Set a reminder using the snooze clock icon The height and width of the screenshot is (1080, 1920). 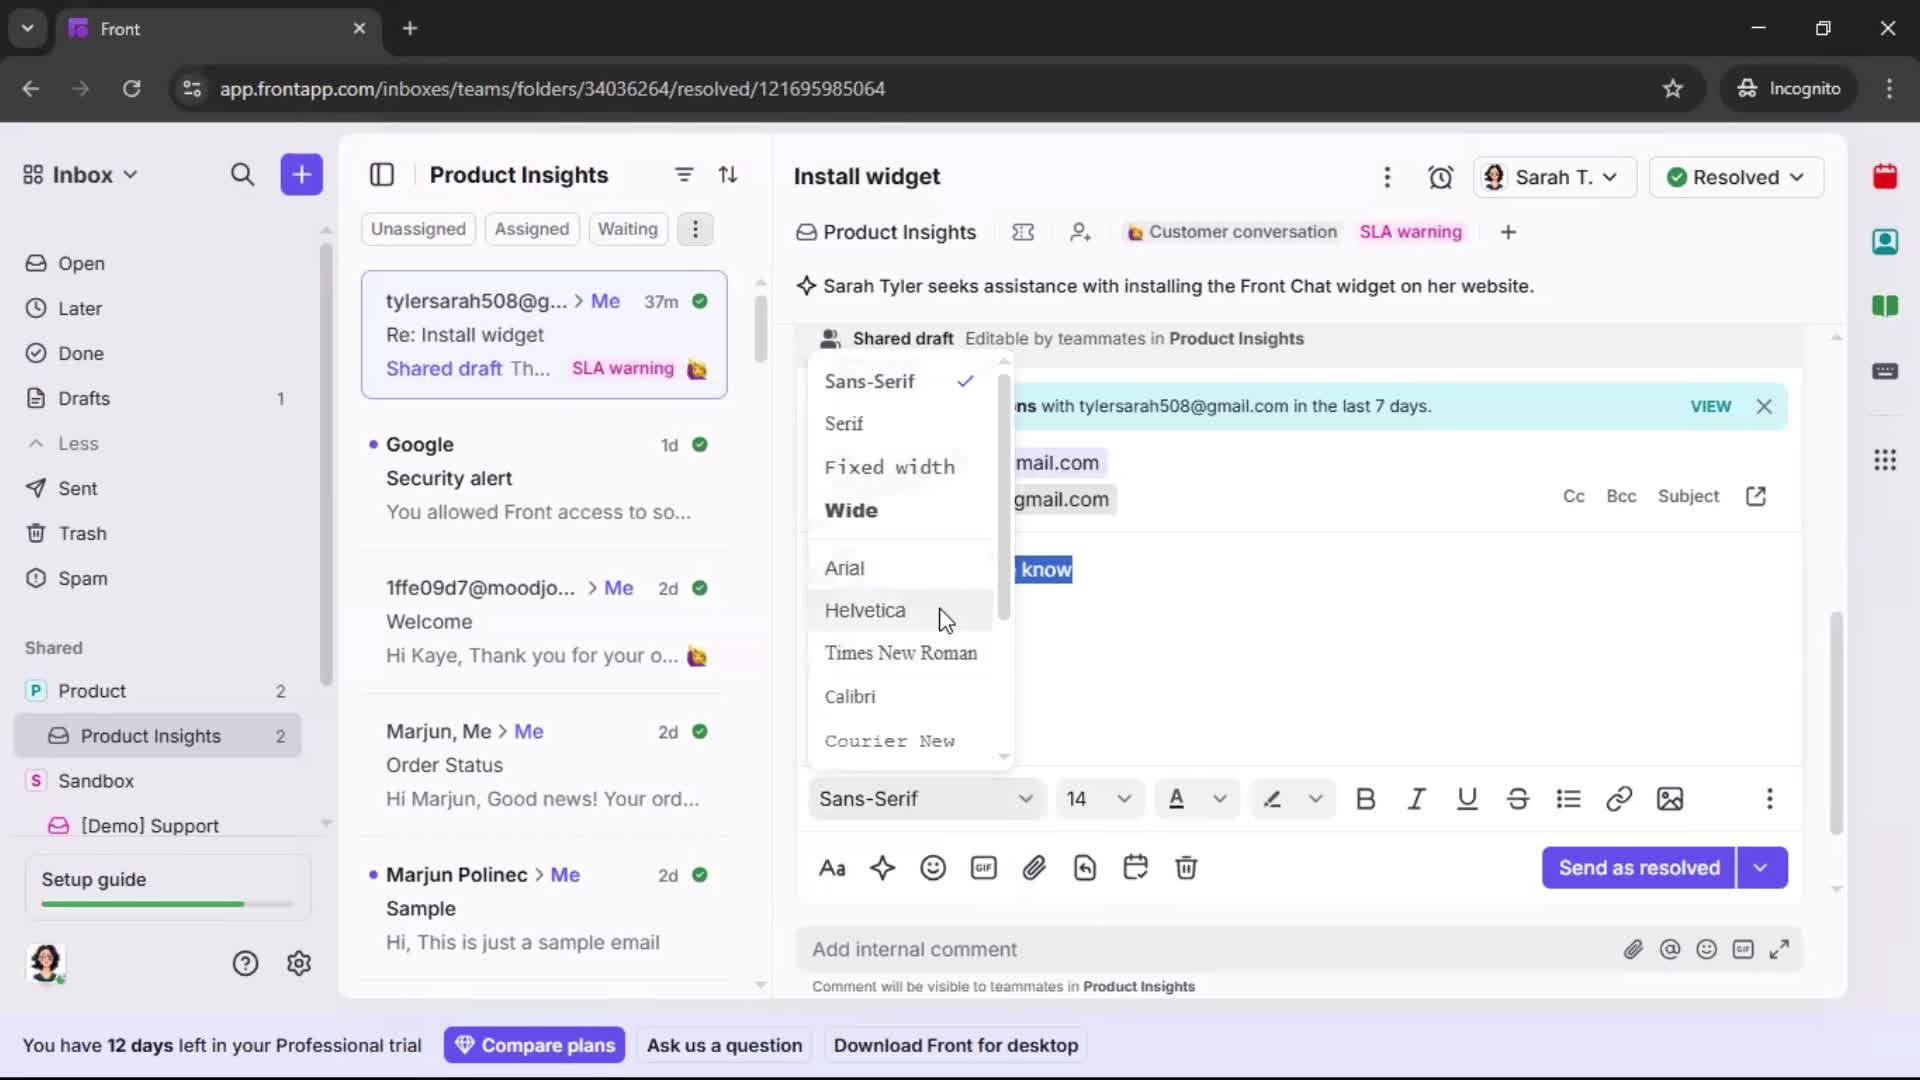(x=1441, y=177)
